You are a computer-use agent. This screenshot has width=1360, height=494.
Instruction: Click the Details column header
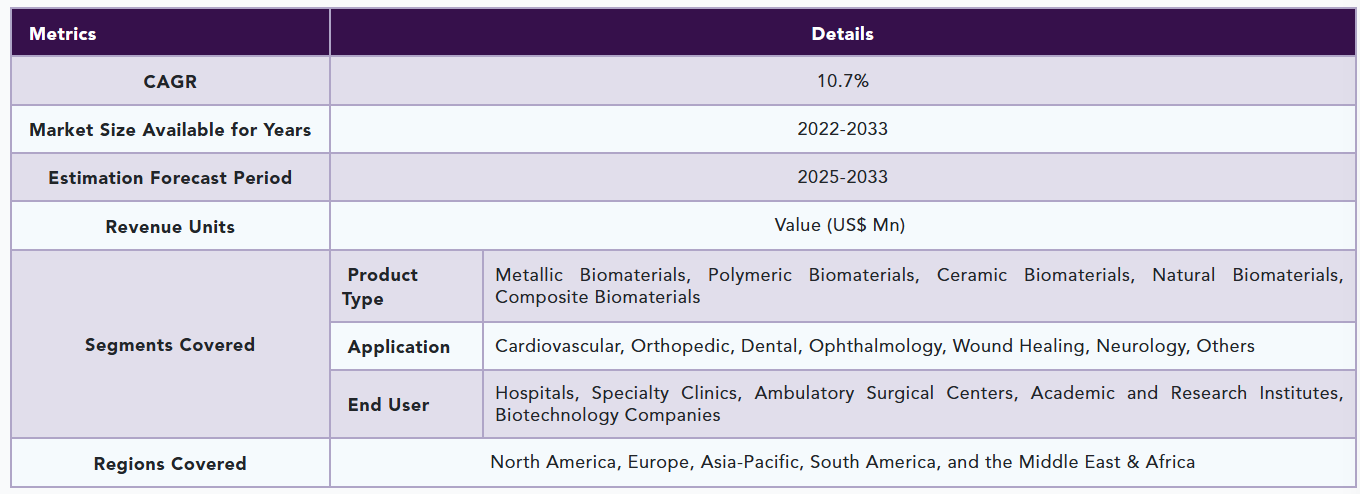point(842,33)
